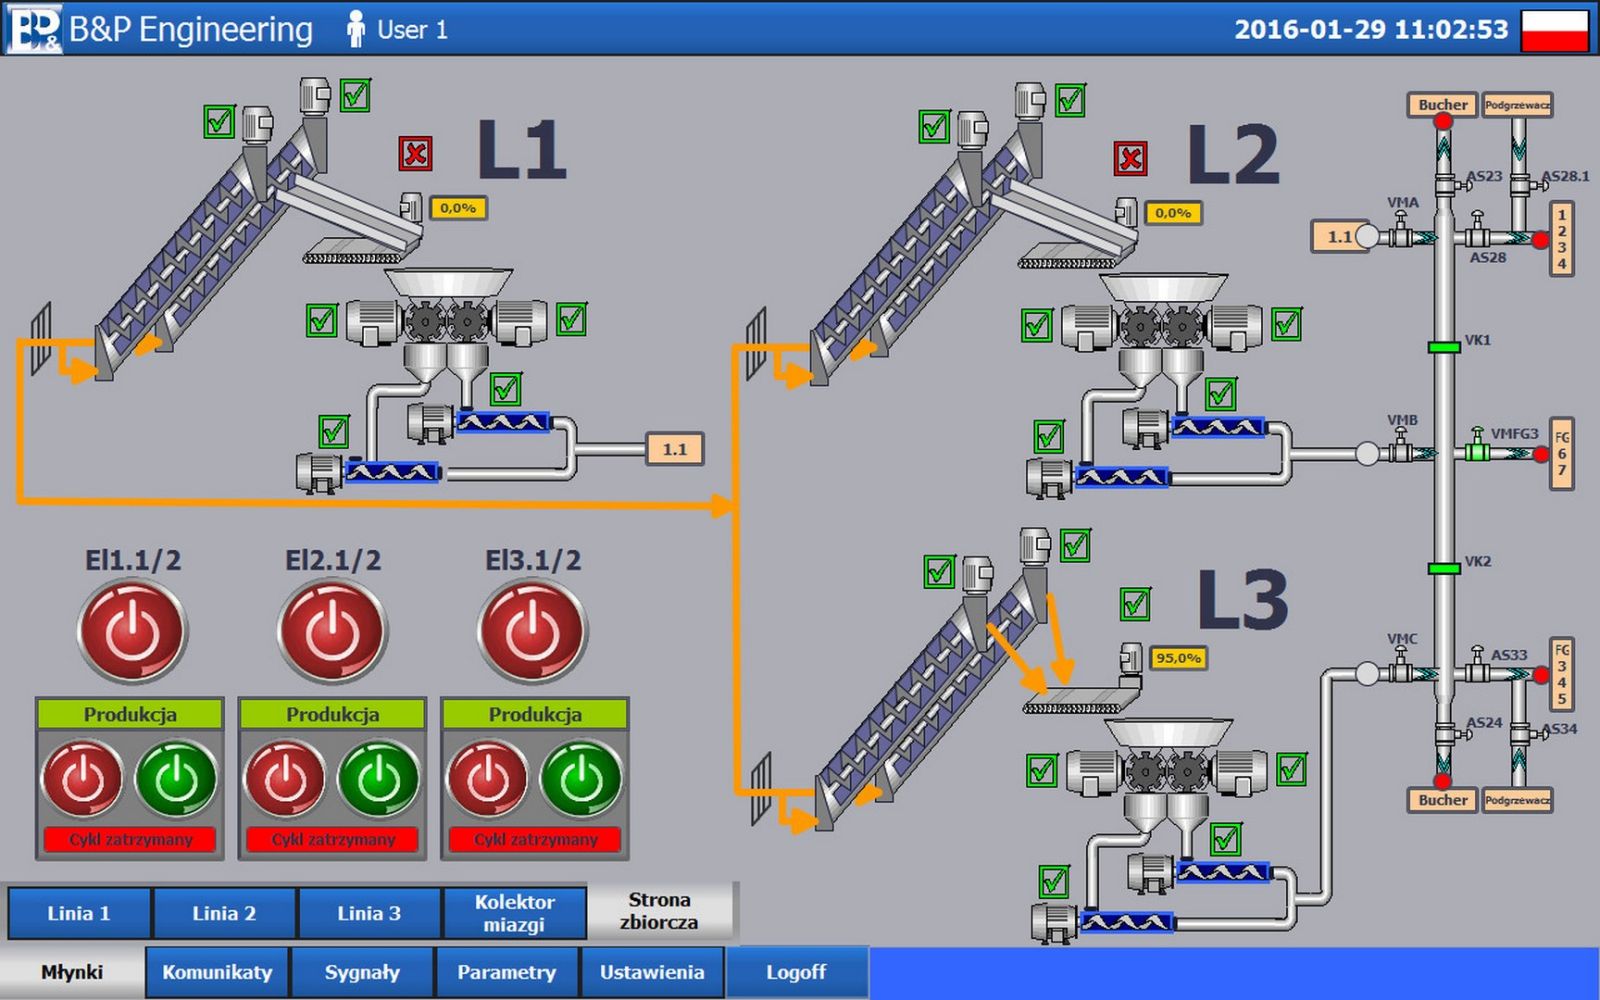Toggle the green checkmark beside the L3 label
Viewport: 1600px width, 1000px height.
click(1135, 604)
